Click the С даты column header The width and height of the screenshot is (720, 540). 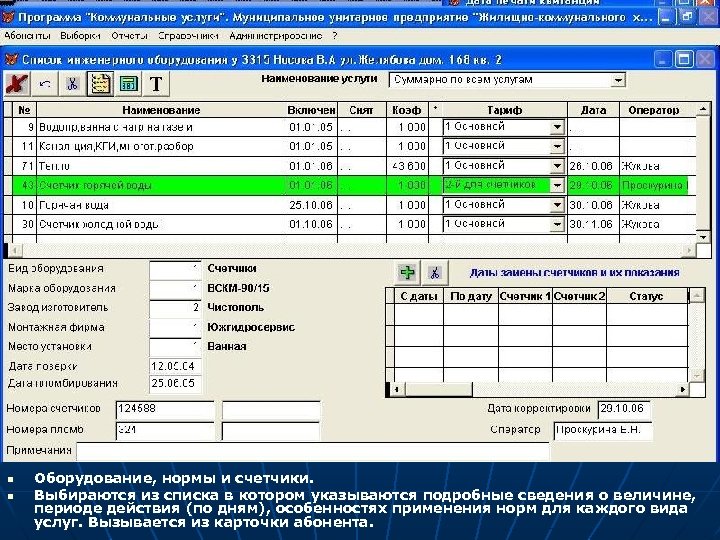click(x=419, y=297)
